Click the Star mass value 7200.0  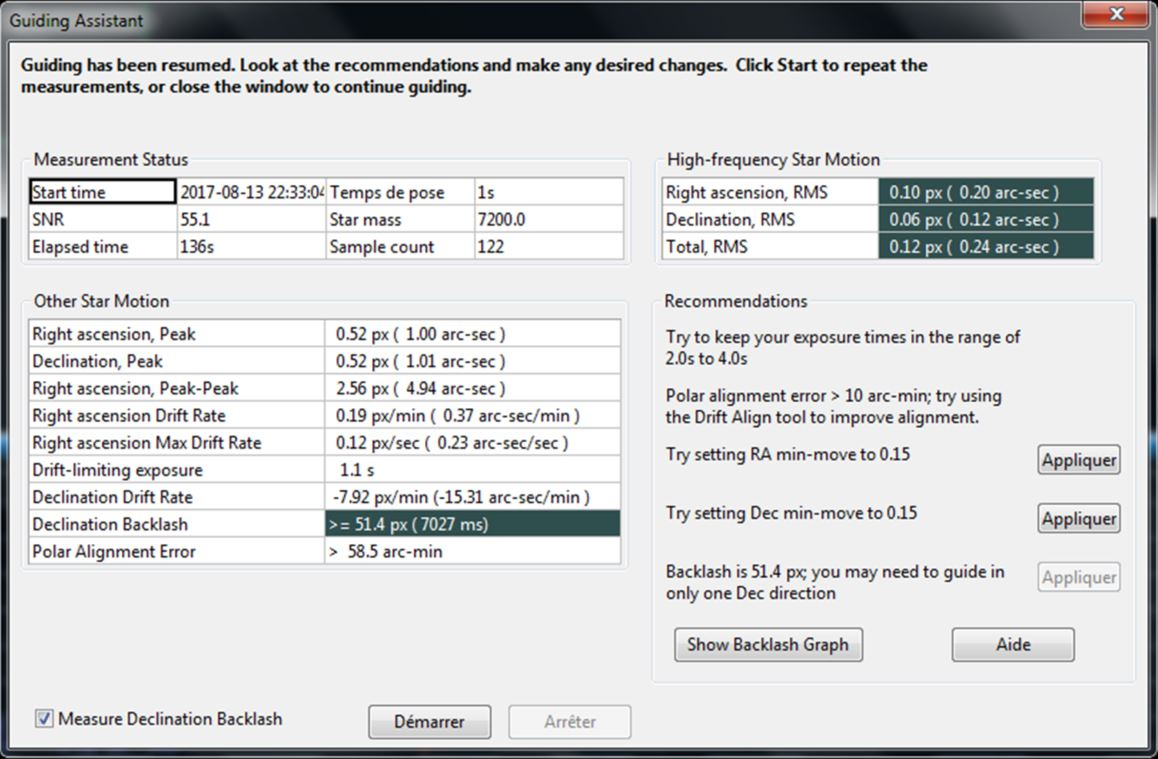[x=549, y=219]
